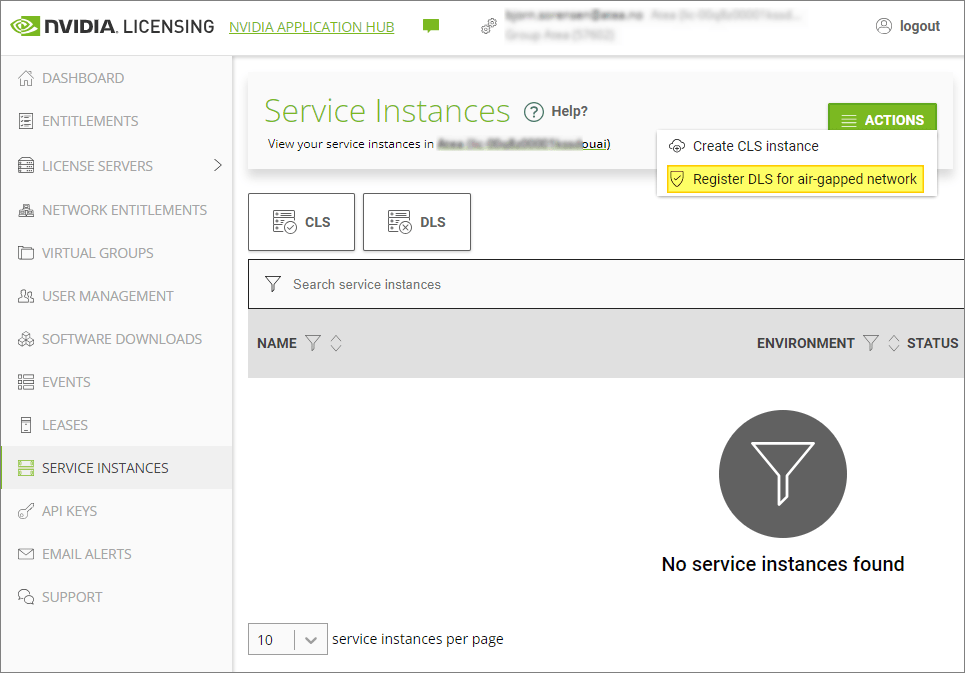Image resolution: width=965 pixels, height=673 pixels.
Task: Toggle the DLS filter button
Action: [416, 222]
